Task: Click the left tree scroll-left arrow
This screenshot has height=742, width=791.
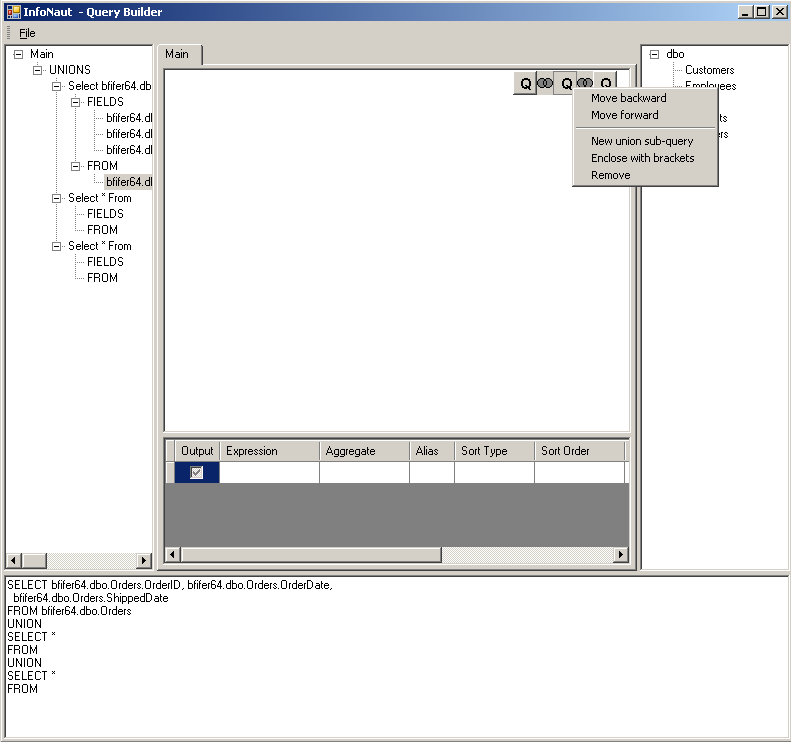Action: (x=14, y=561)
